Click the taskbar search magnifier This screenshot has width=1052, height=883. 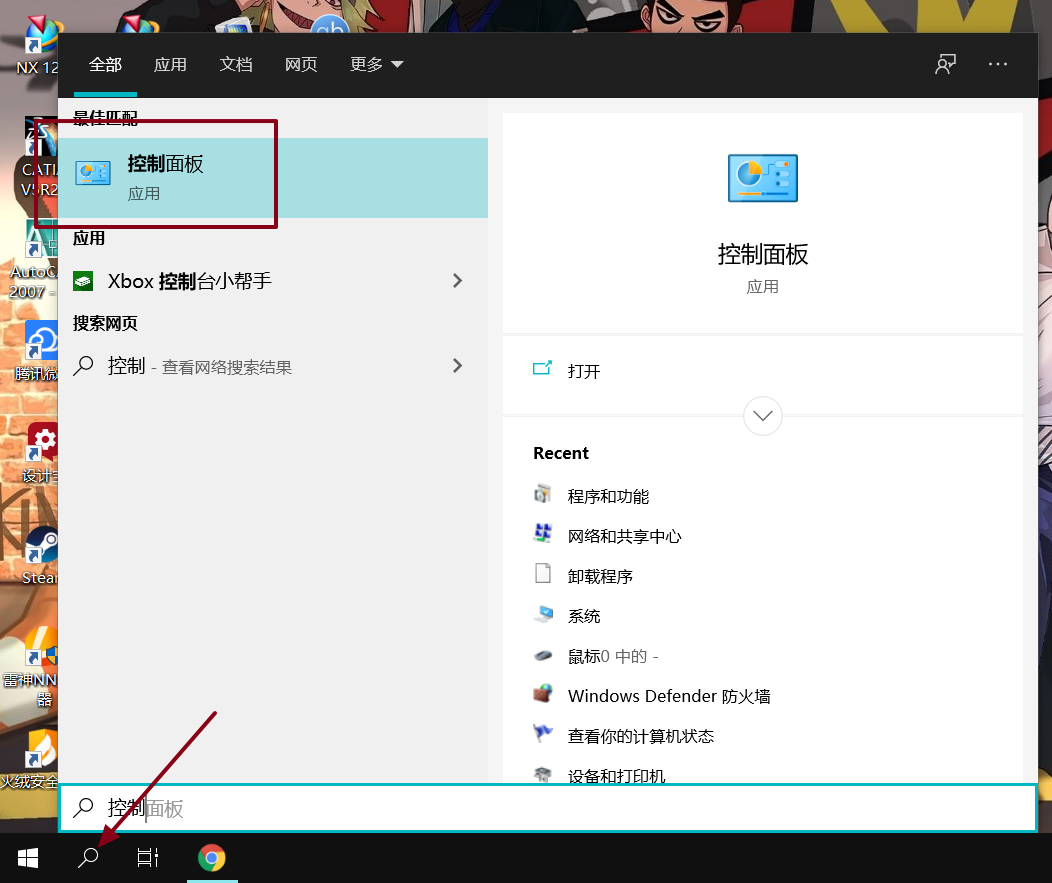(x=88, y=858)
